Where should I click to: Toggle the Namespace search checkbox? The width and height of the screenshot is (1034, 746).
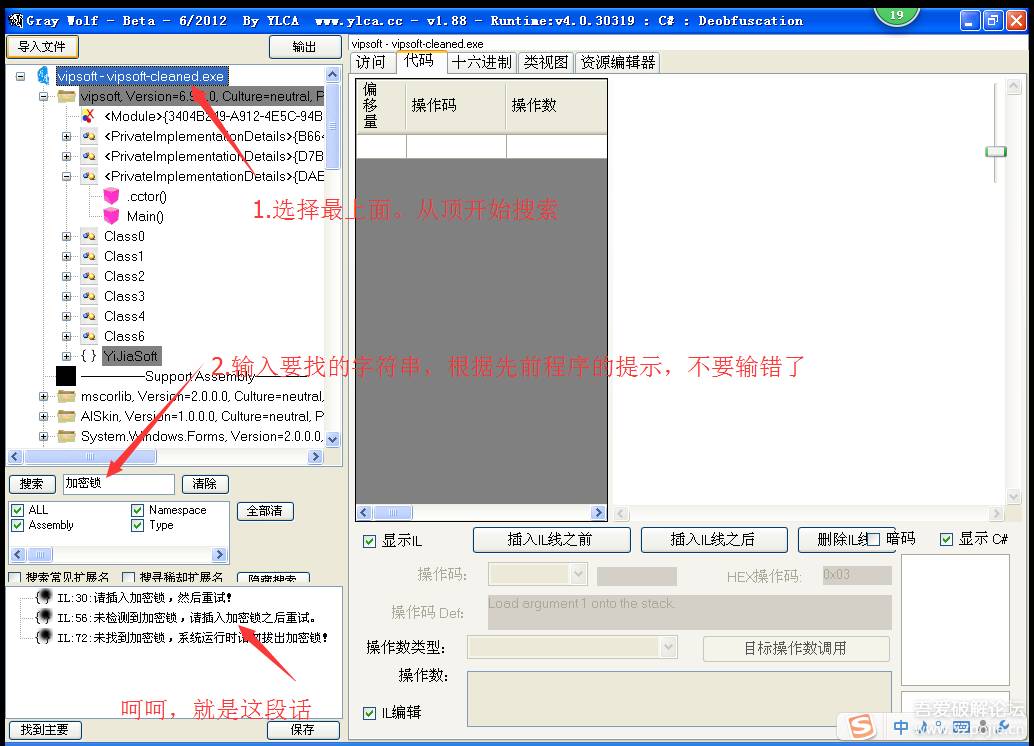point(137,510)
